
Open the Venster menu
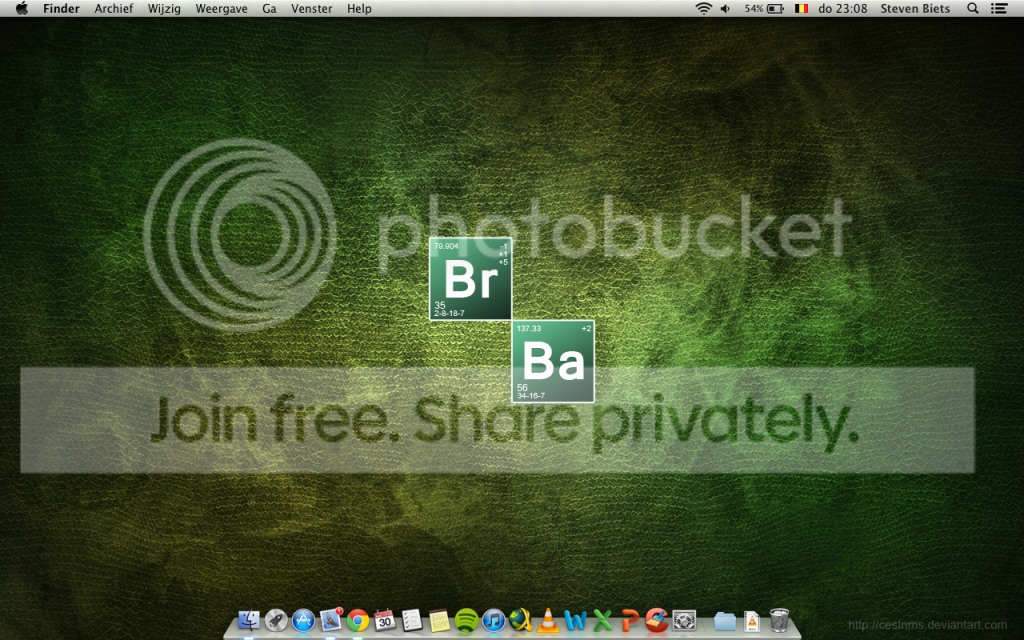click(x=312, y=8)
